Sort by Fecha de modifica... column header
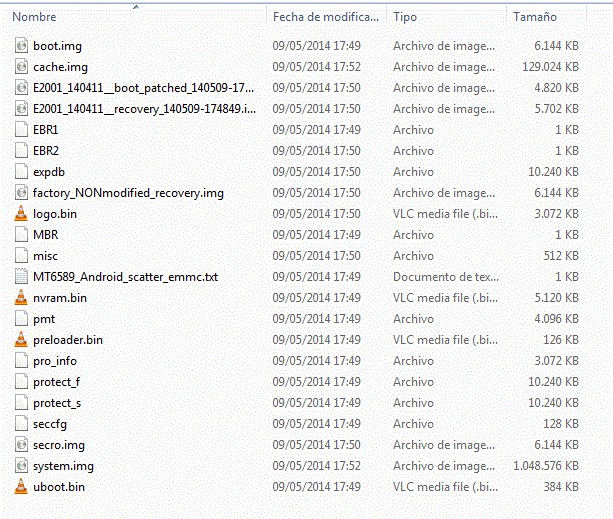The image size is (613, 519). pyautogui.click(x=326, y=18)
